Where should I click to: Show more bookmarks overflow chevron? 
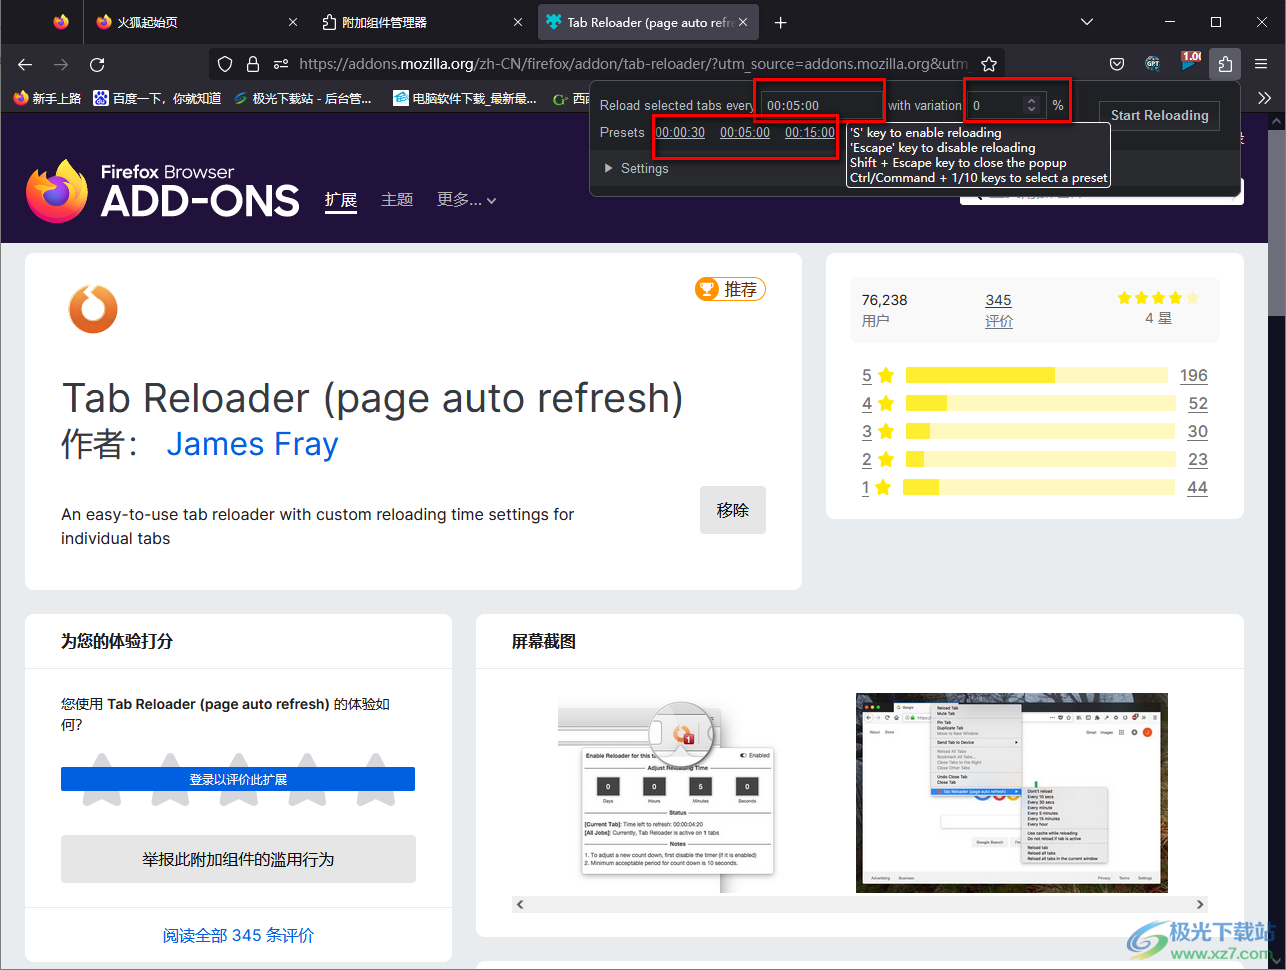click(1265, 98)
